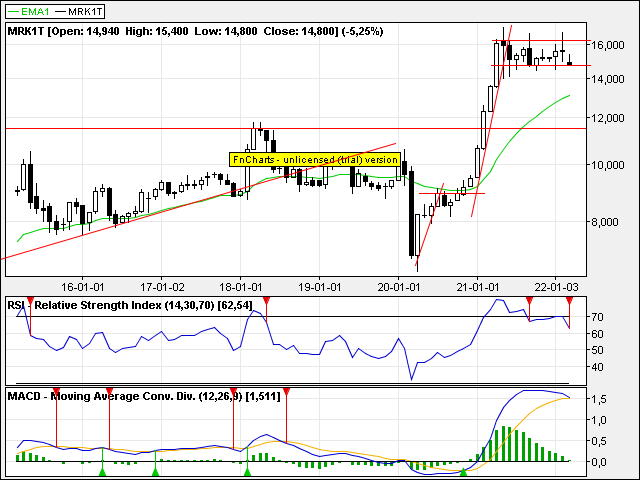Click the 18-01-01 date axis label
Screen dimensions: 640x480
pos(240,287)
